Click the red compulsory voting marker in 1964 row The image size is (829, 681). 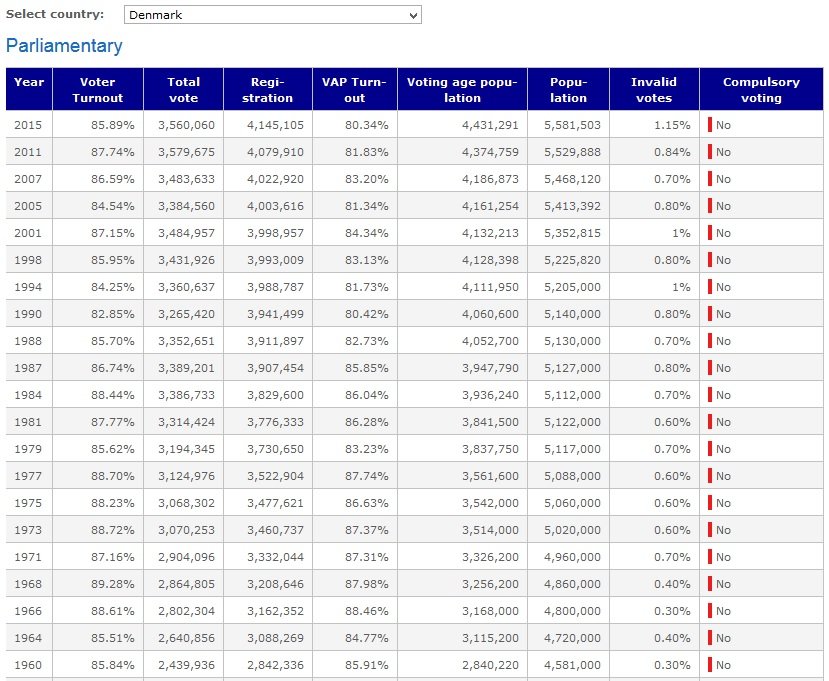[710, 637]
